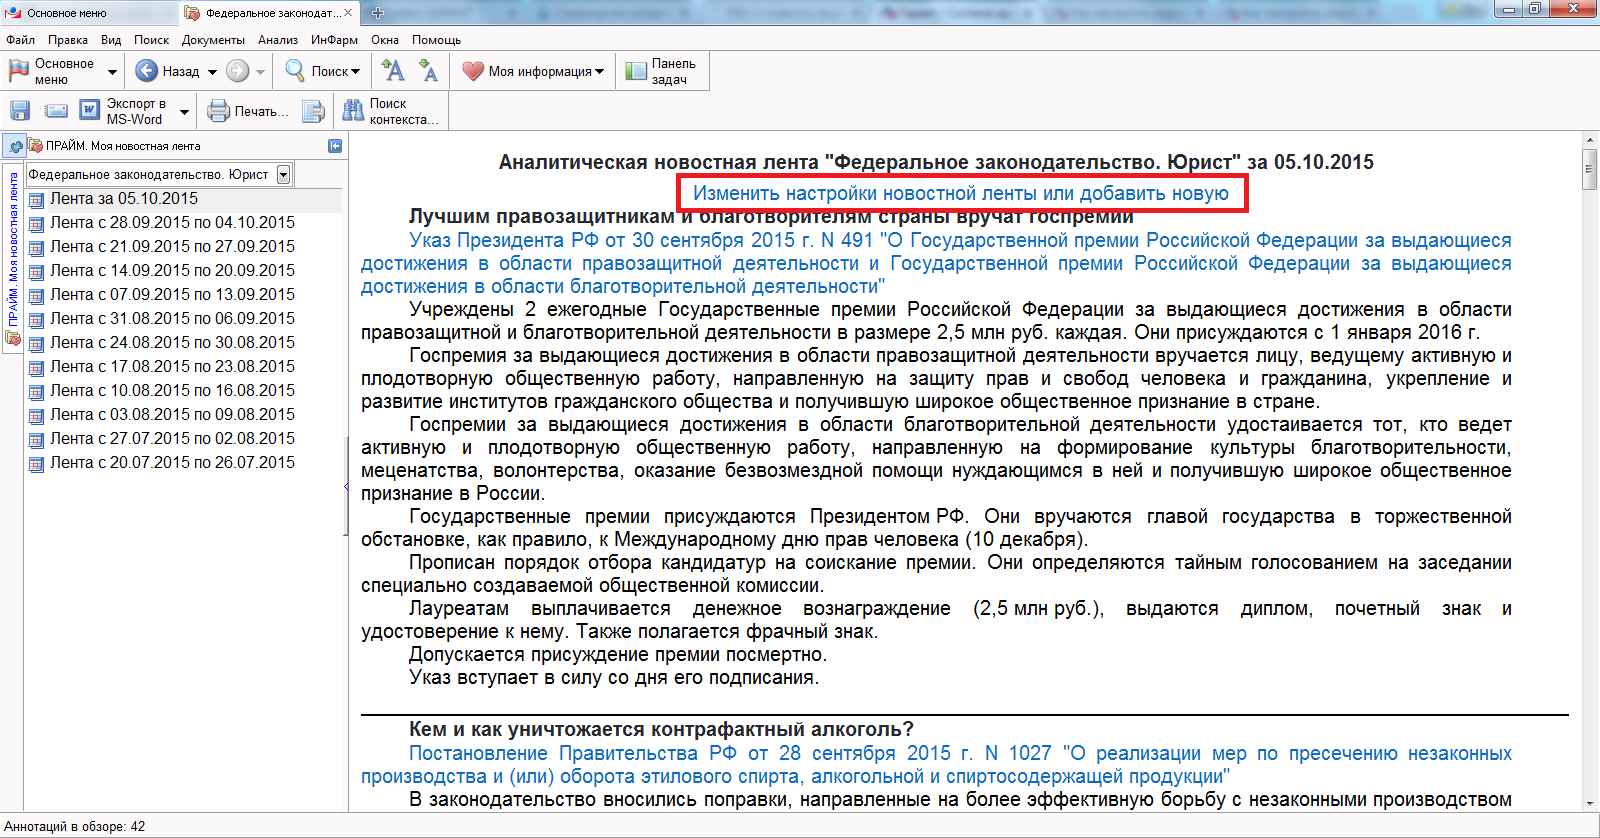The image size is (1600, 838).
Task: Click the left panel splitter collapse handle
Action: [x=346, y=487]
